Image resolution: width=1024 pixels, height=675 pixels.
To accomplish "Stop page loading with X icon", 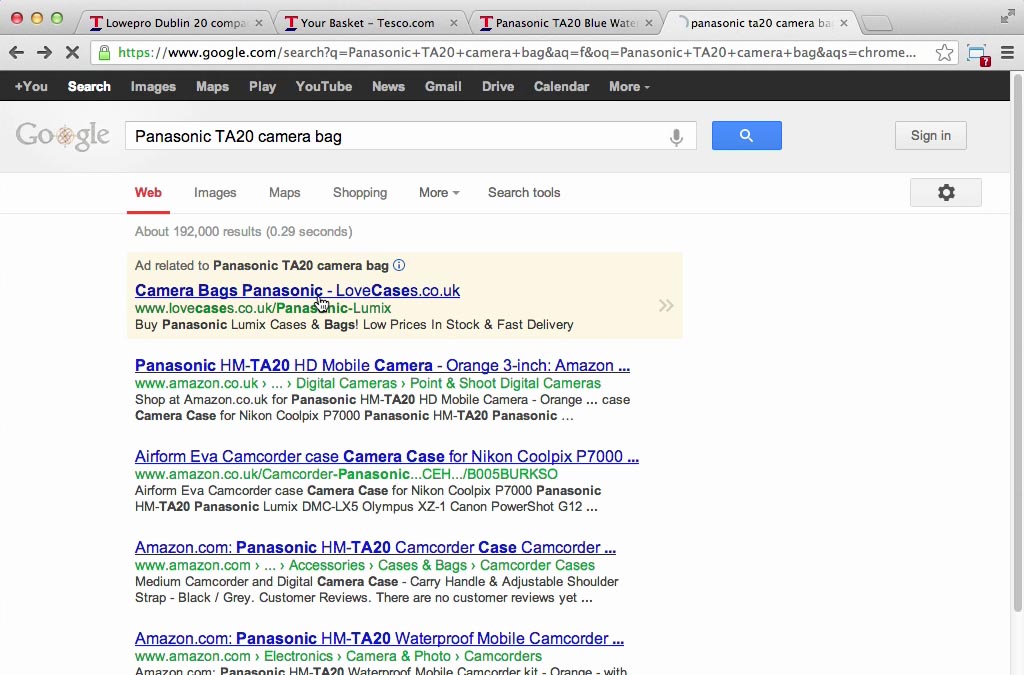I will click(x=72, y=52).
